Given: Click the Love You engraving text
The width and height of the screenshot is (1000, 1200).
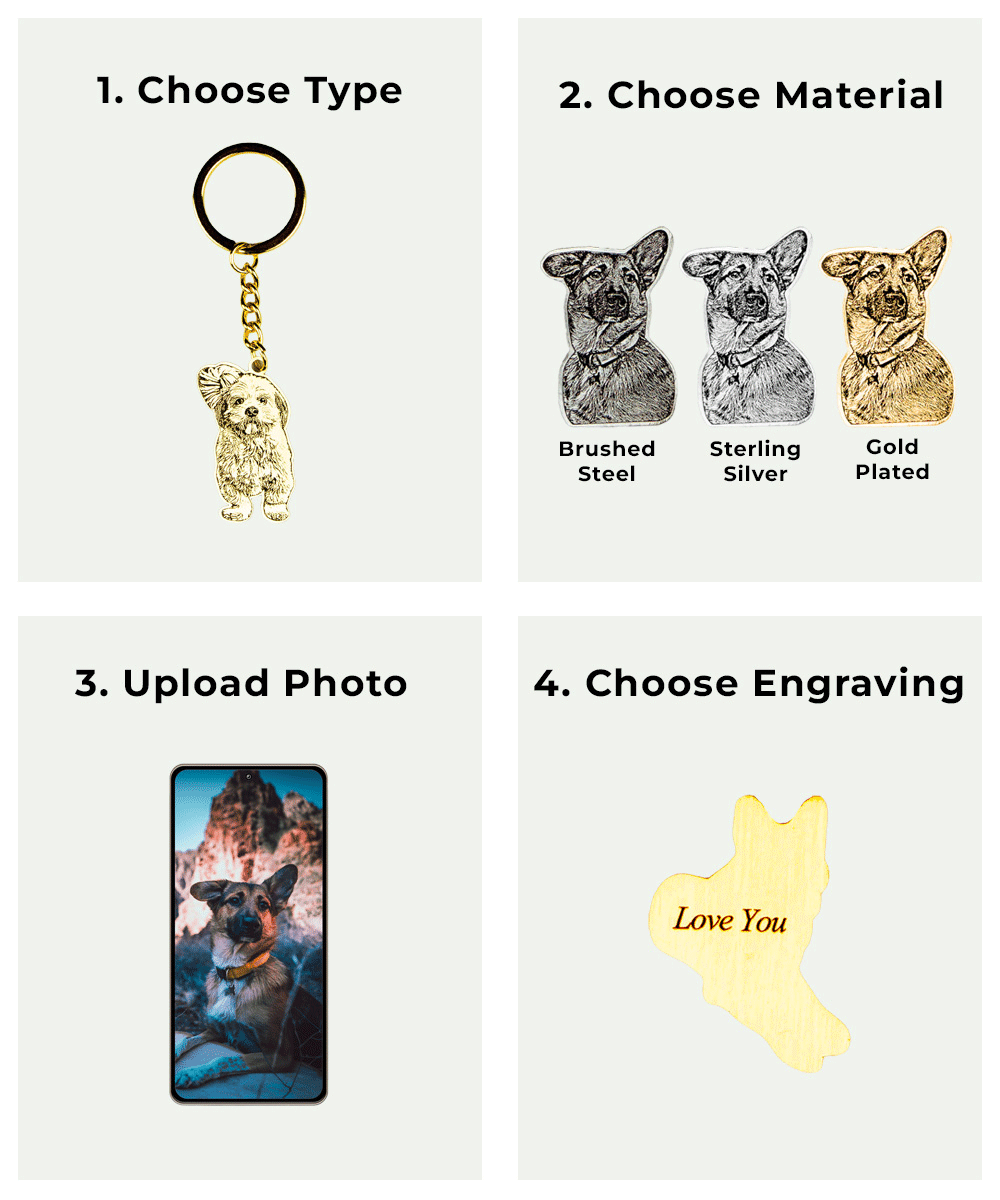Looking at the screenshot, I should (730, 919).
